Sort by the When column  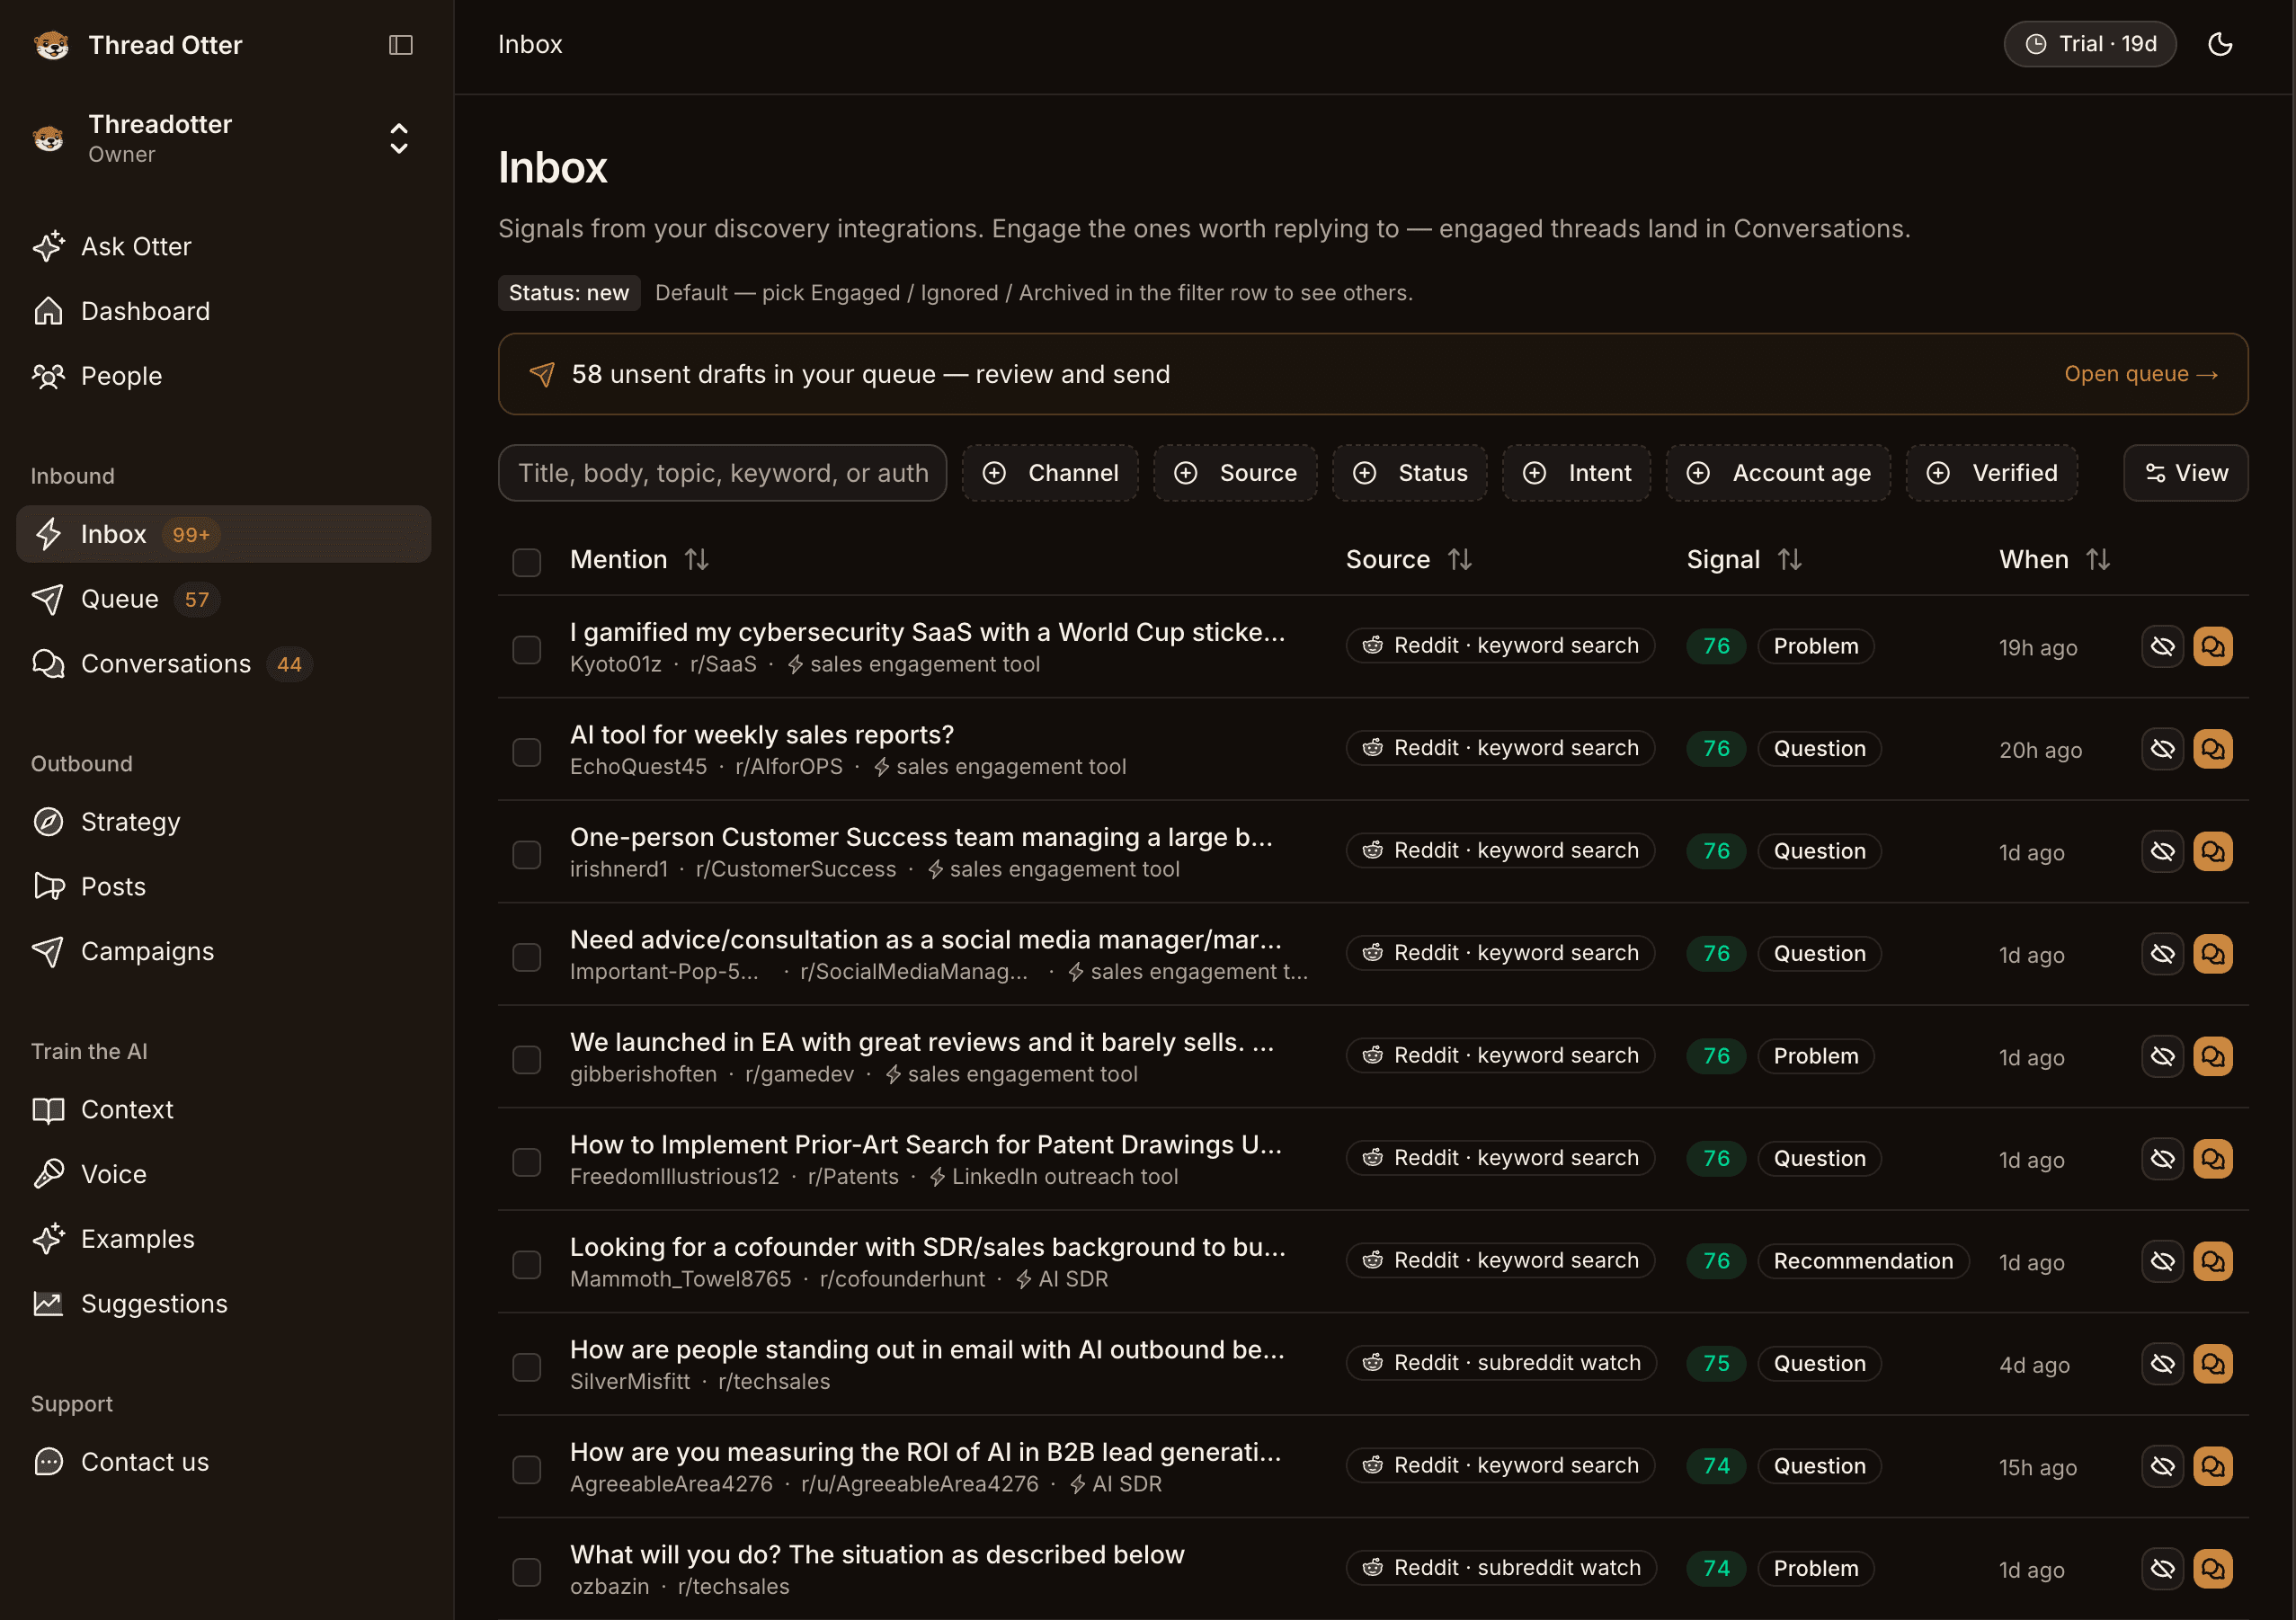coord(2055,559)
